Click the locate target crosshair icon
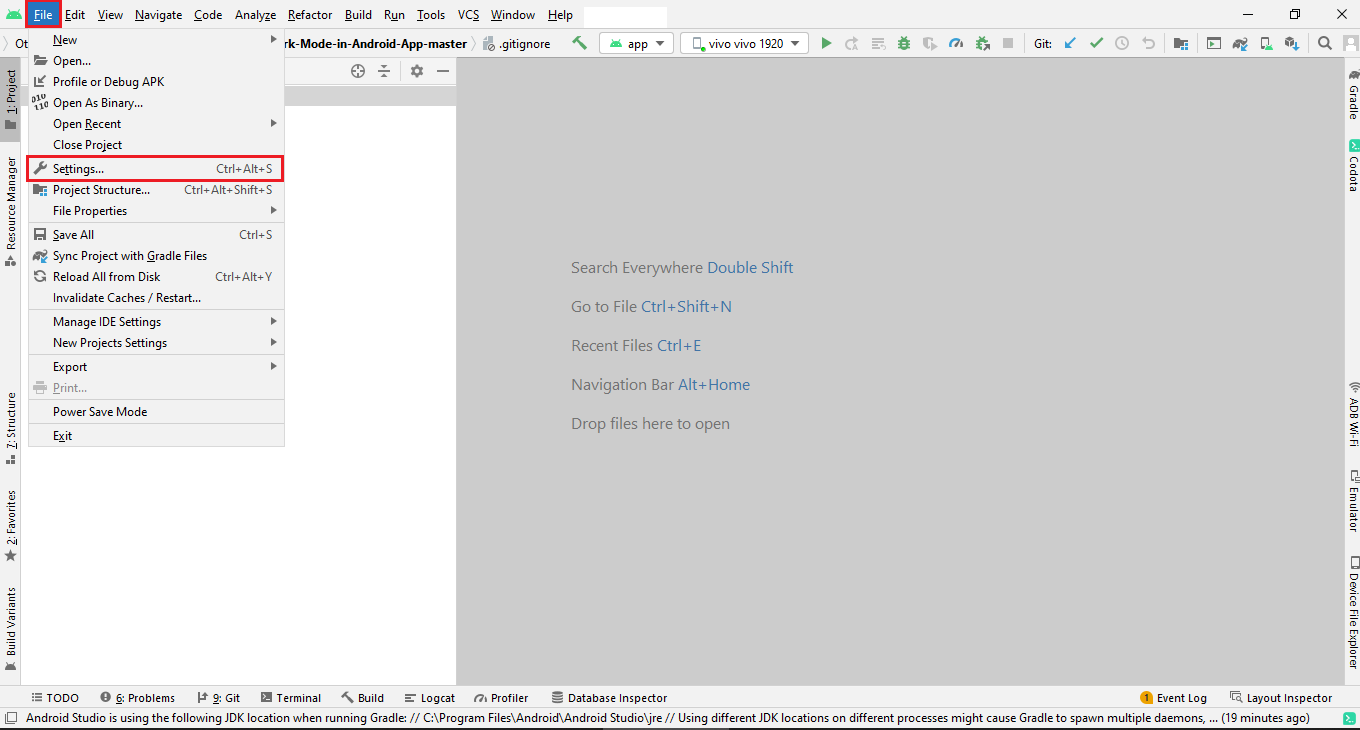1360x730 pixels. (358, 71)
